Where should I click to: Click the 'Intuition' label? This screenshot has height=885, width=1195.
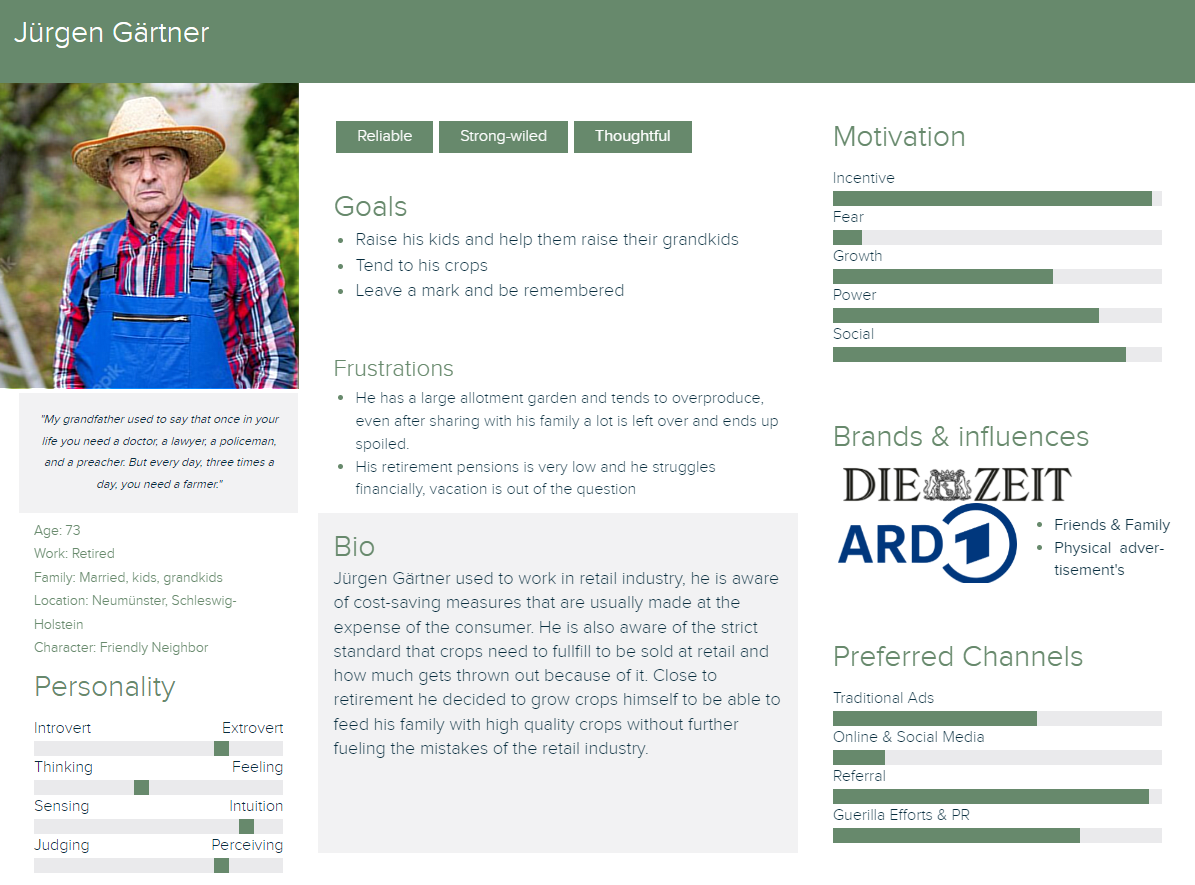(256, 806)
